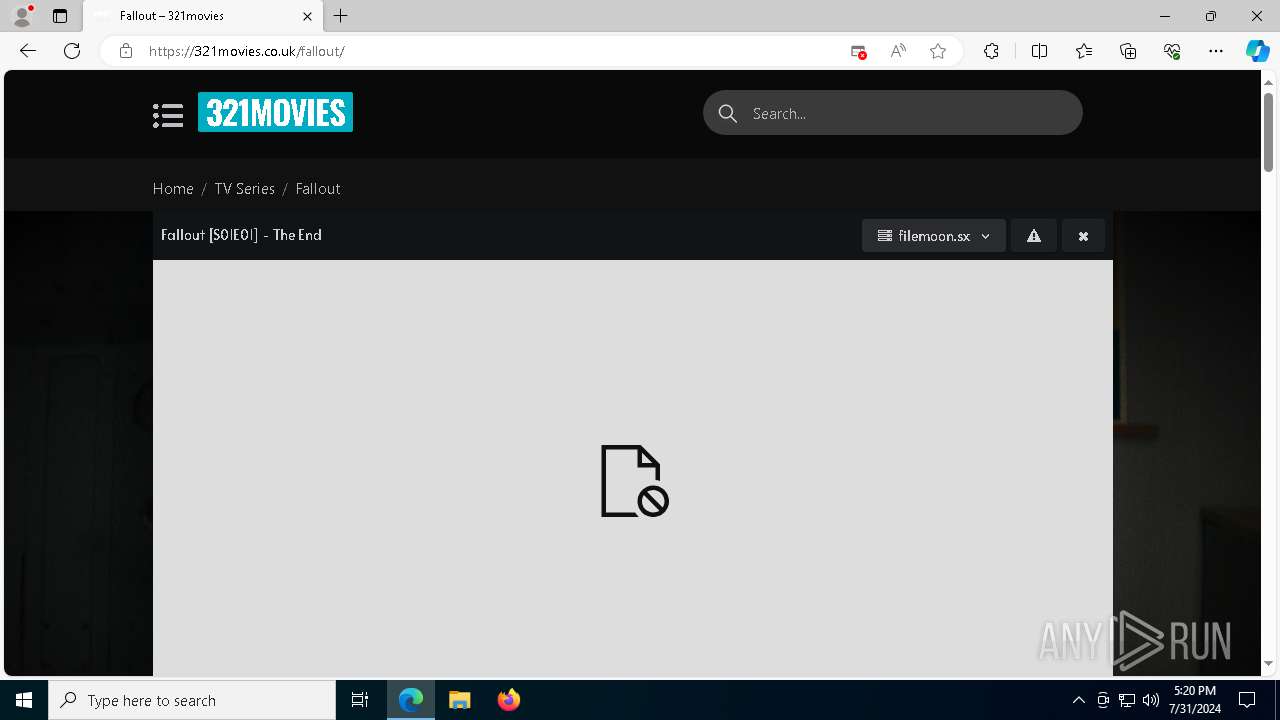This screenshot has height=720, width=1280.
Task: Open the clock showing 5:20 PM
Action: pos(1194,700)
